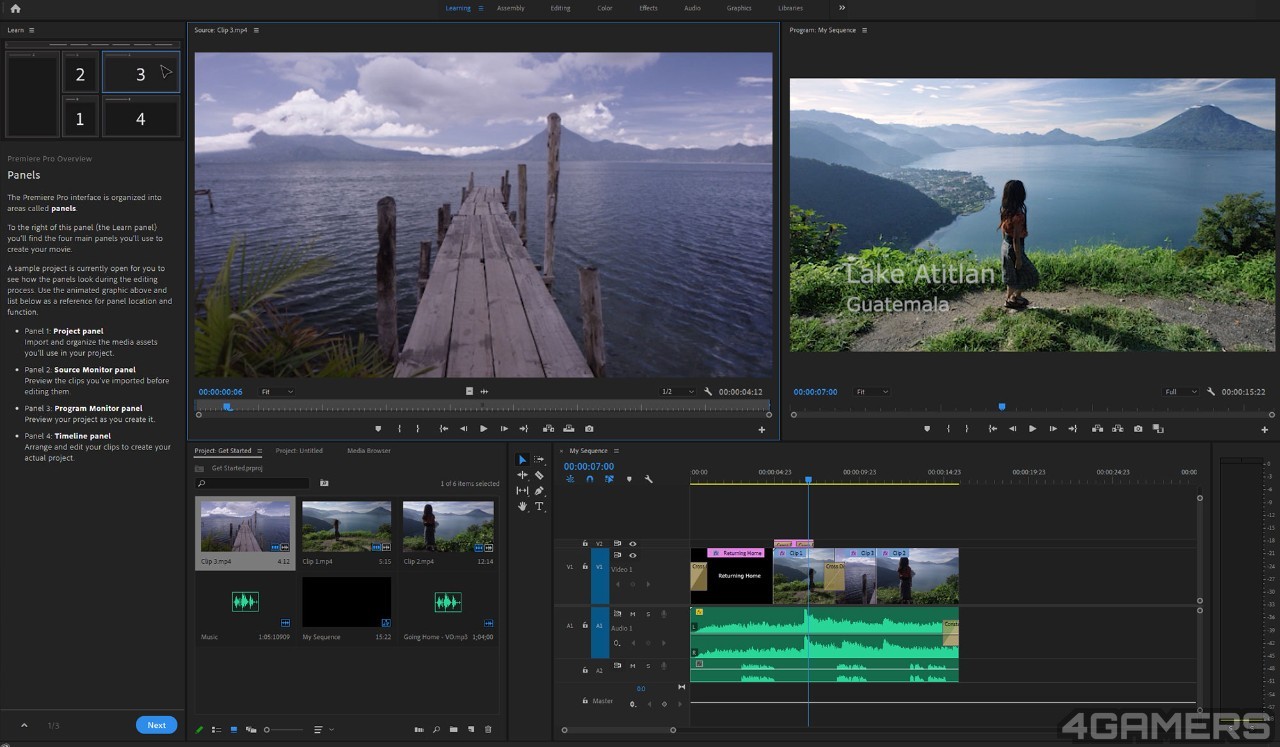Activate the Pen tool
The height and width of the screenshot is (747, 1280).
(539, 491)
